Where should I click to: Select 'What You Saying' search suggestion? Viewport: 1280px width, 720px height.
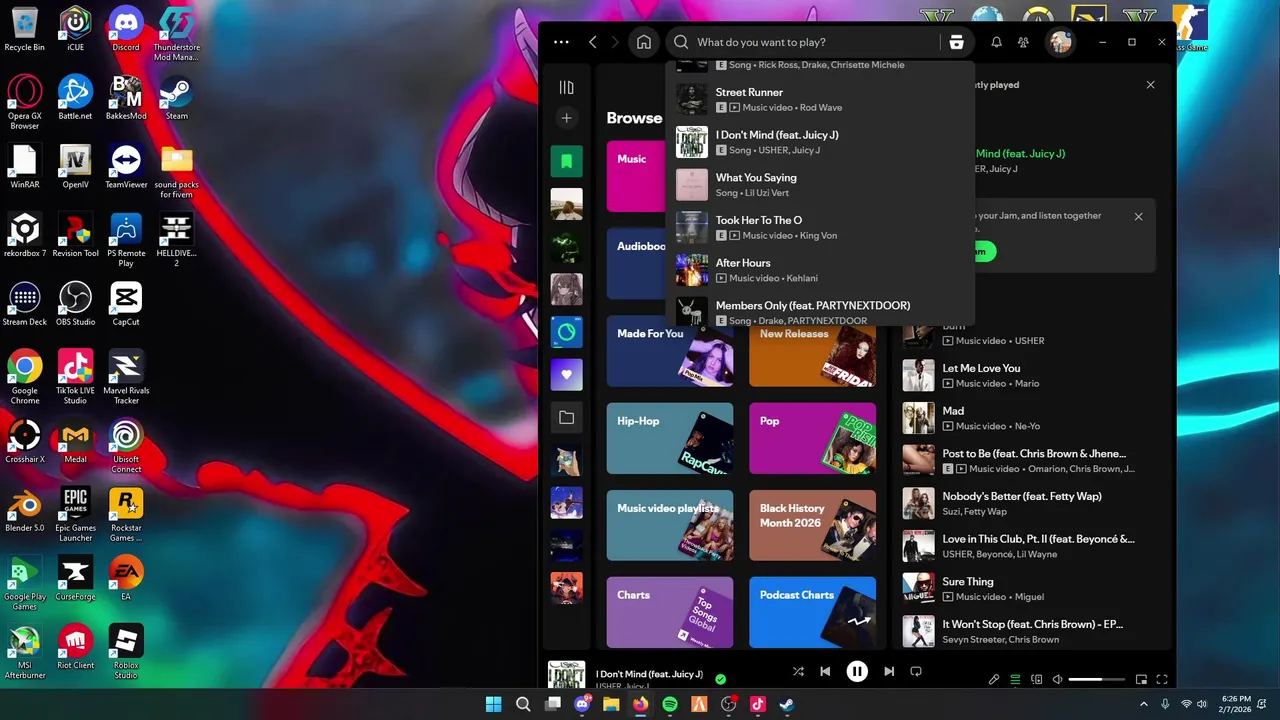820,185
